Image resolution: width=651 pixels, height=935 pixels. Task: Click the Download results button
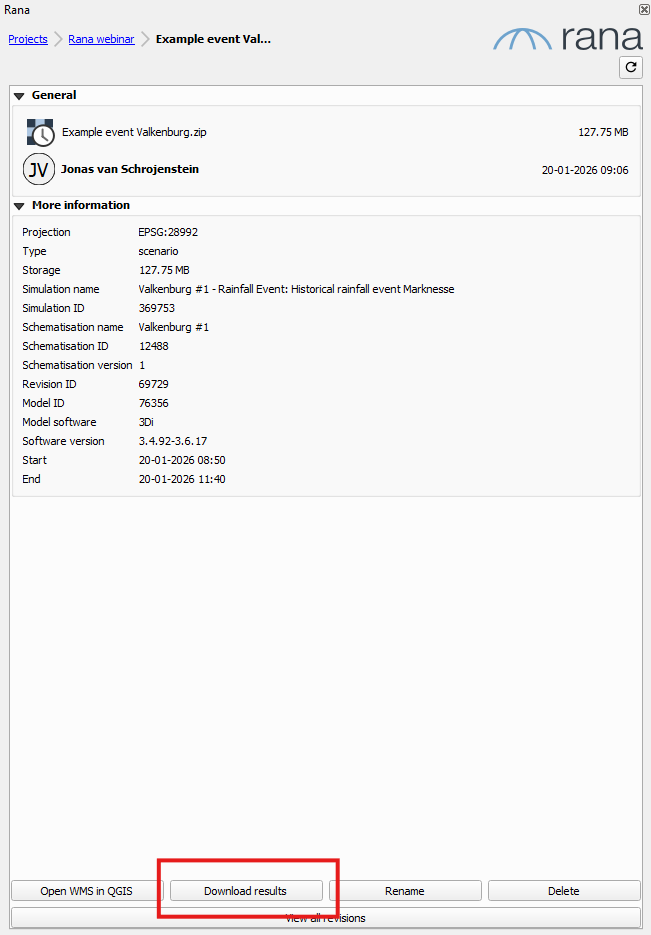[x=246, y=891]
